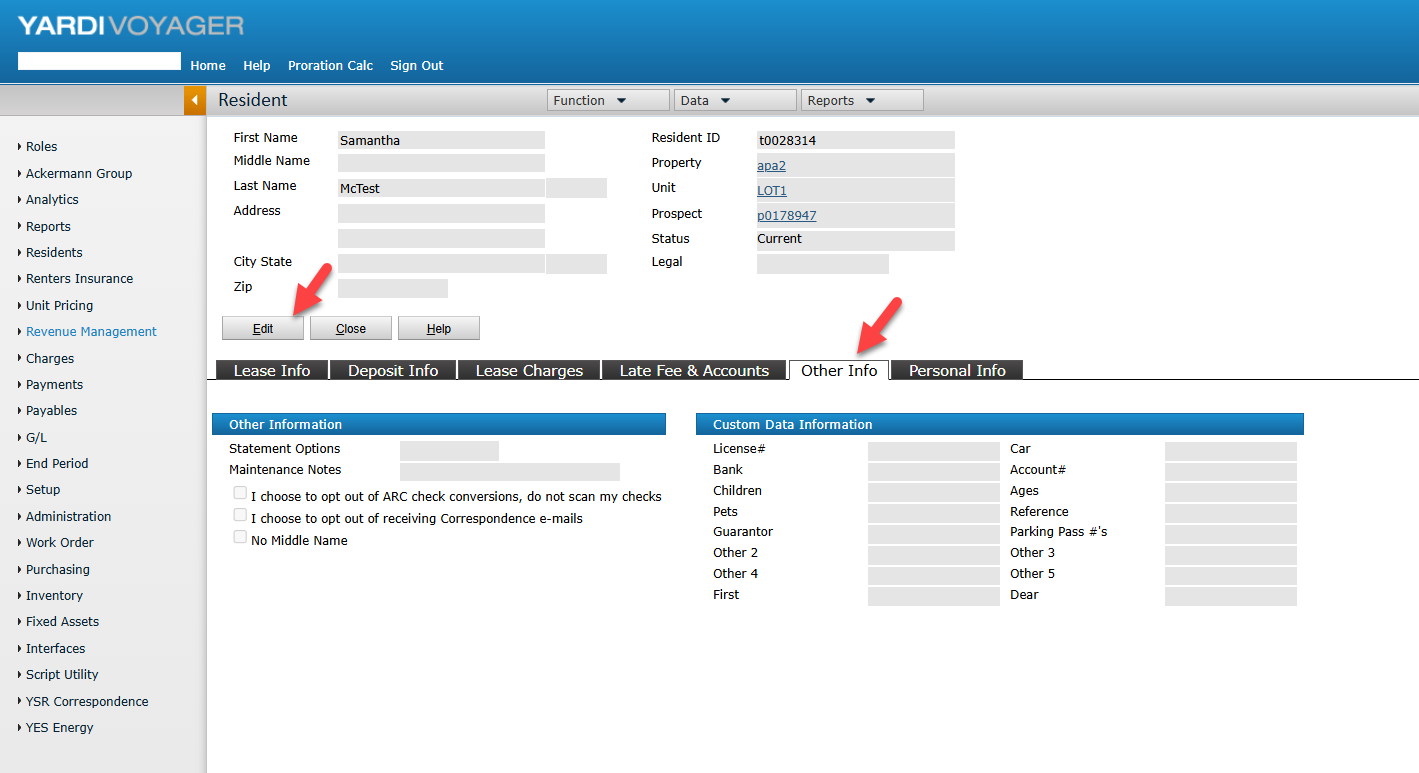Open the Reports dropdown in header

pyautogui.click(x=861, y=100)
